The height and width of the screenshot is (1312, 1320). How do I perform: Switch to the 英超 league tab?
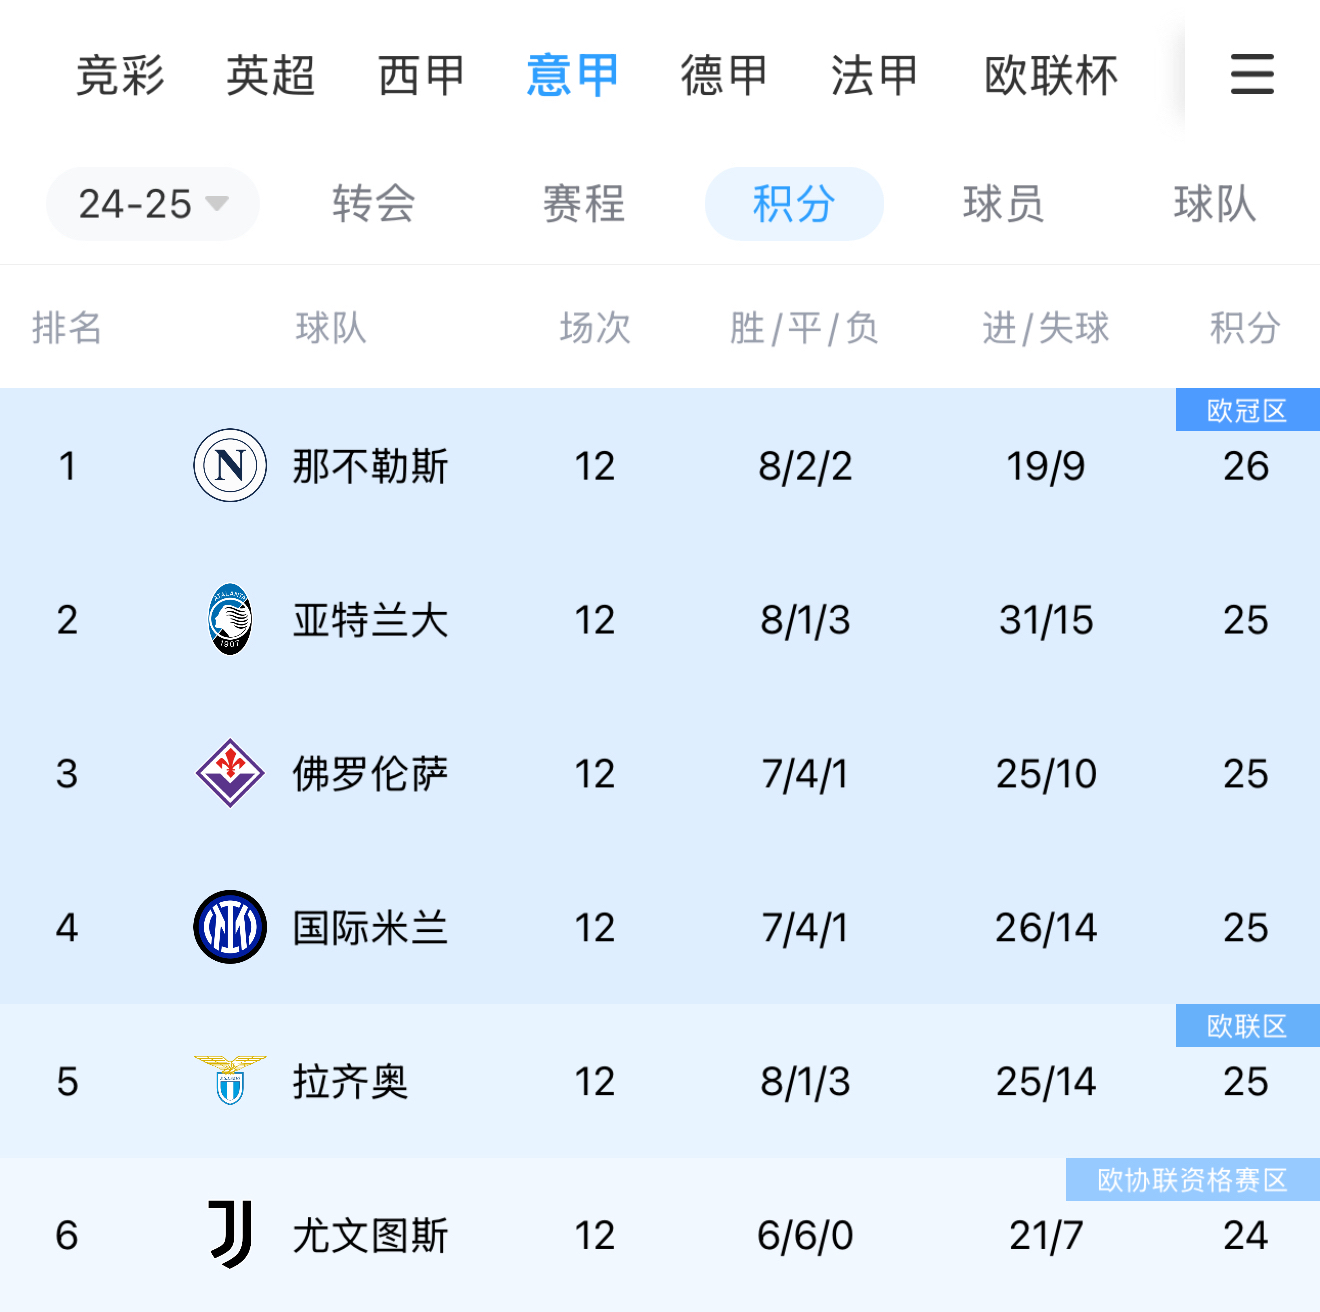pyautogui.click(x=268, y=76)
